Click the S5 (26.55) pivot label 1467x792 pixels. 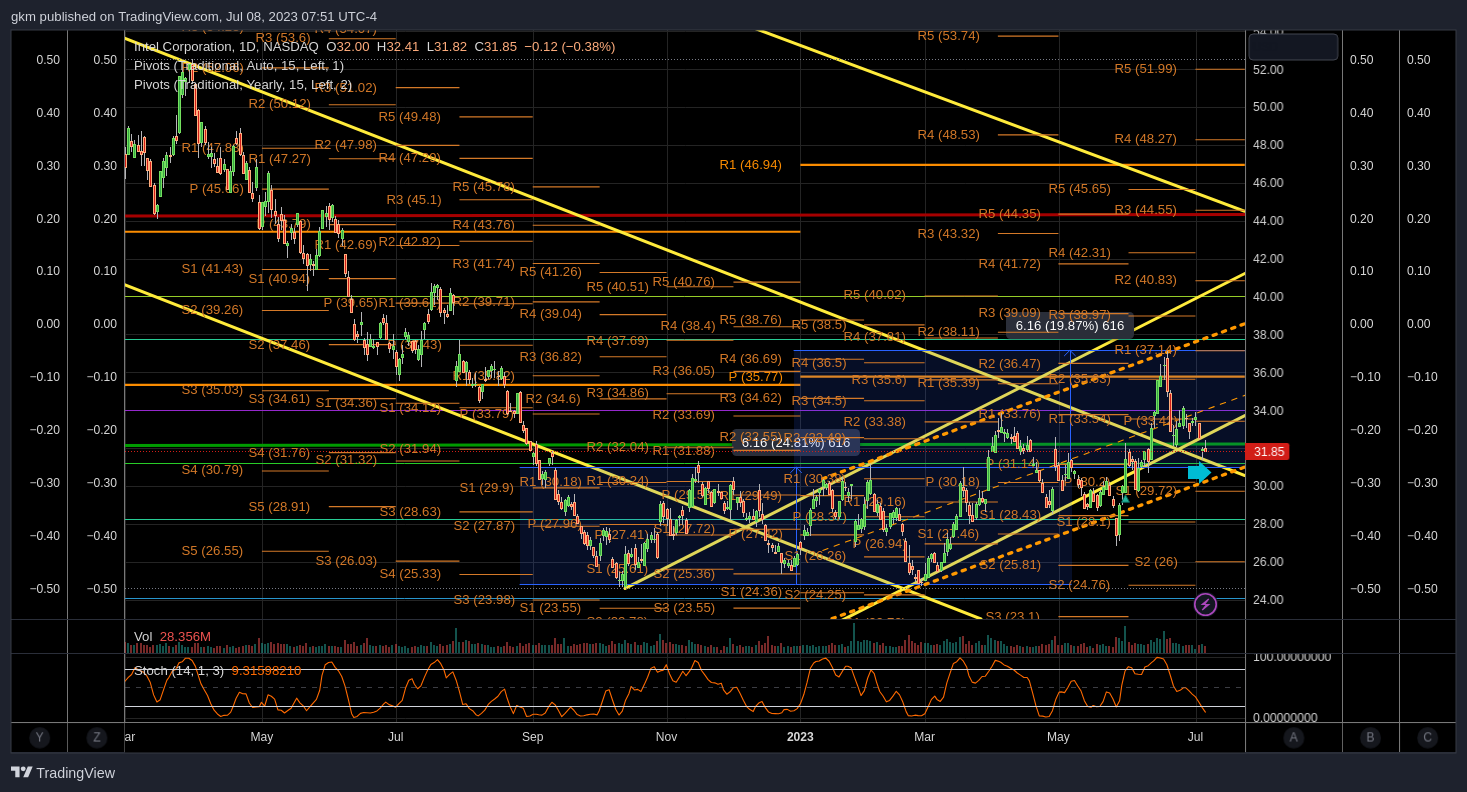coord(212,551)
